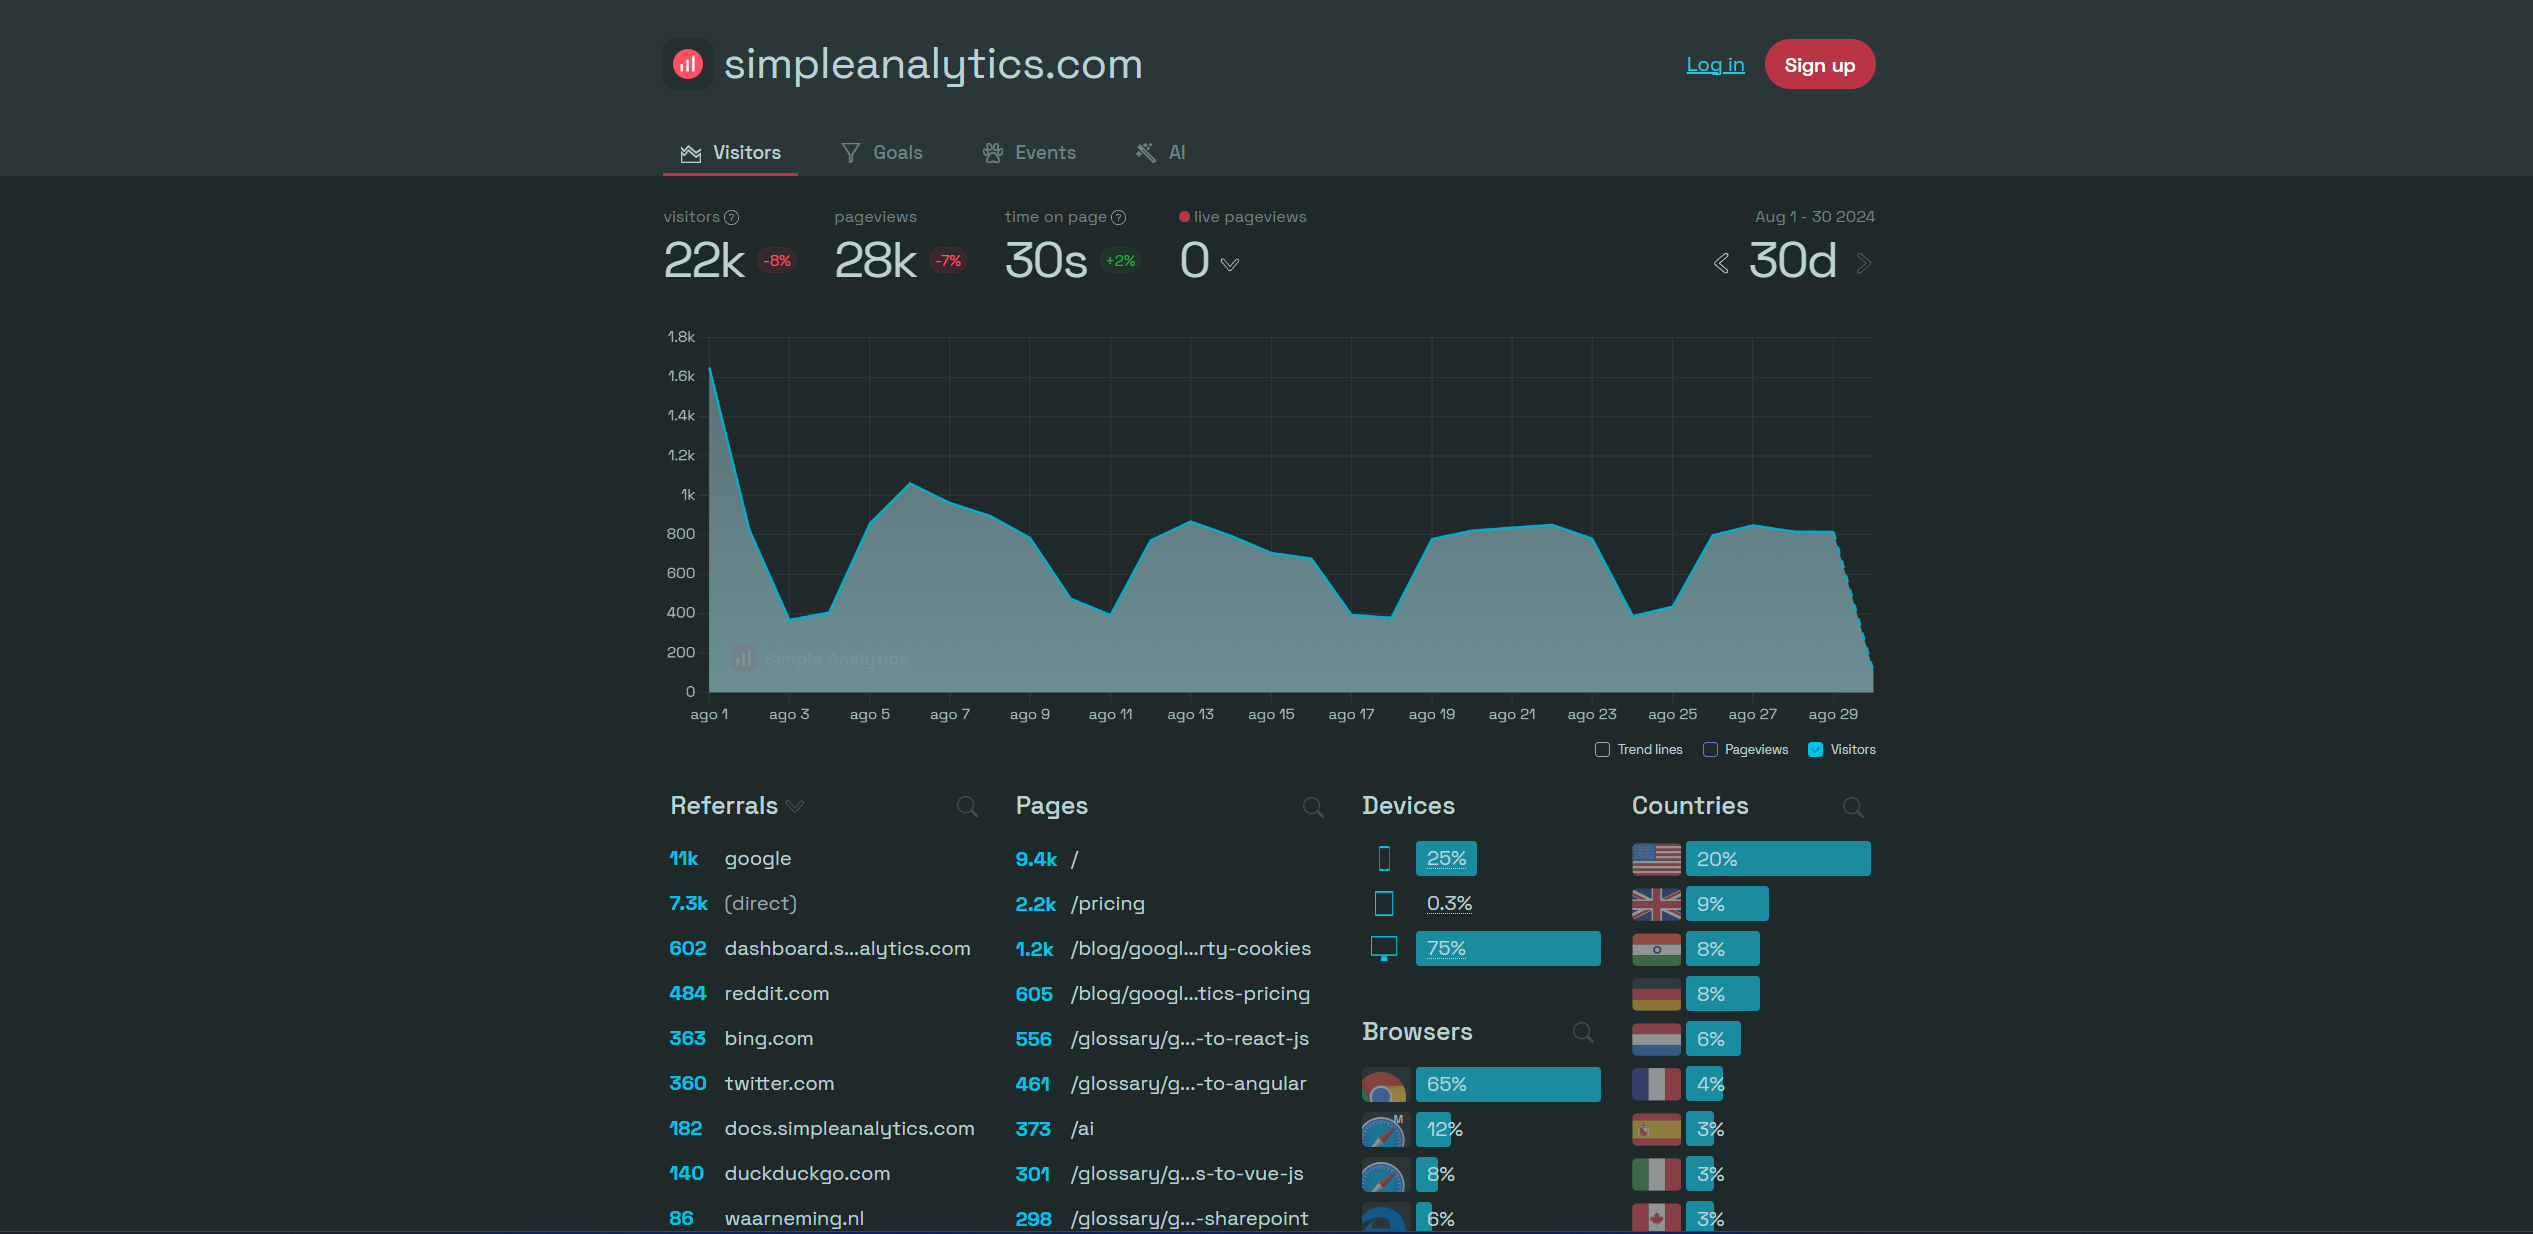The width and height of the screenshot is (2533, 1234).
Task: Click the visitors help question icon
Action: (x=731, y=218)
